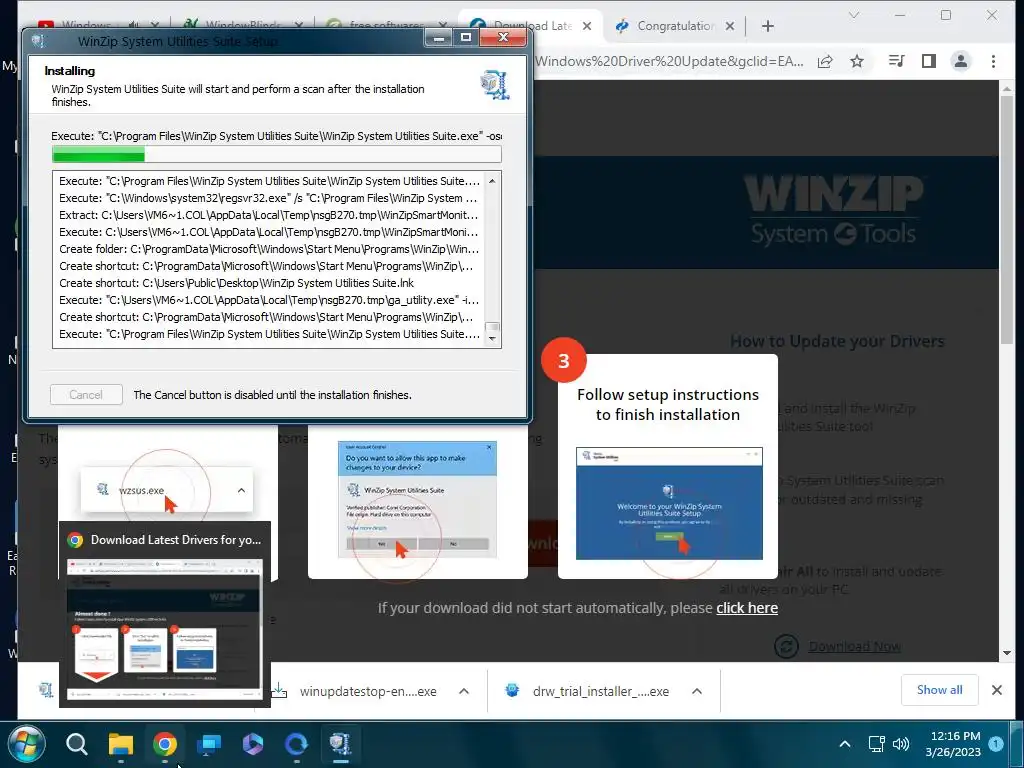Click the Chrome window preview thumbnail

pyautogui.click(x=165, y=629)
